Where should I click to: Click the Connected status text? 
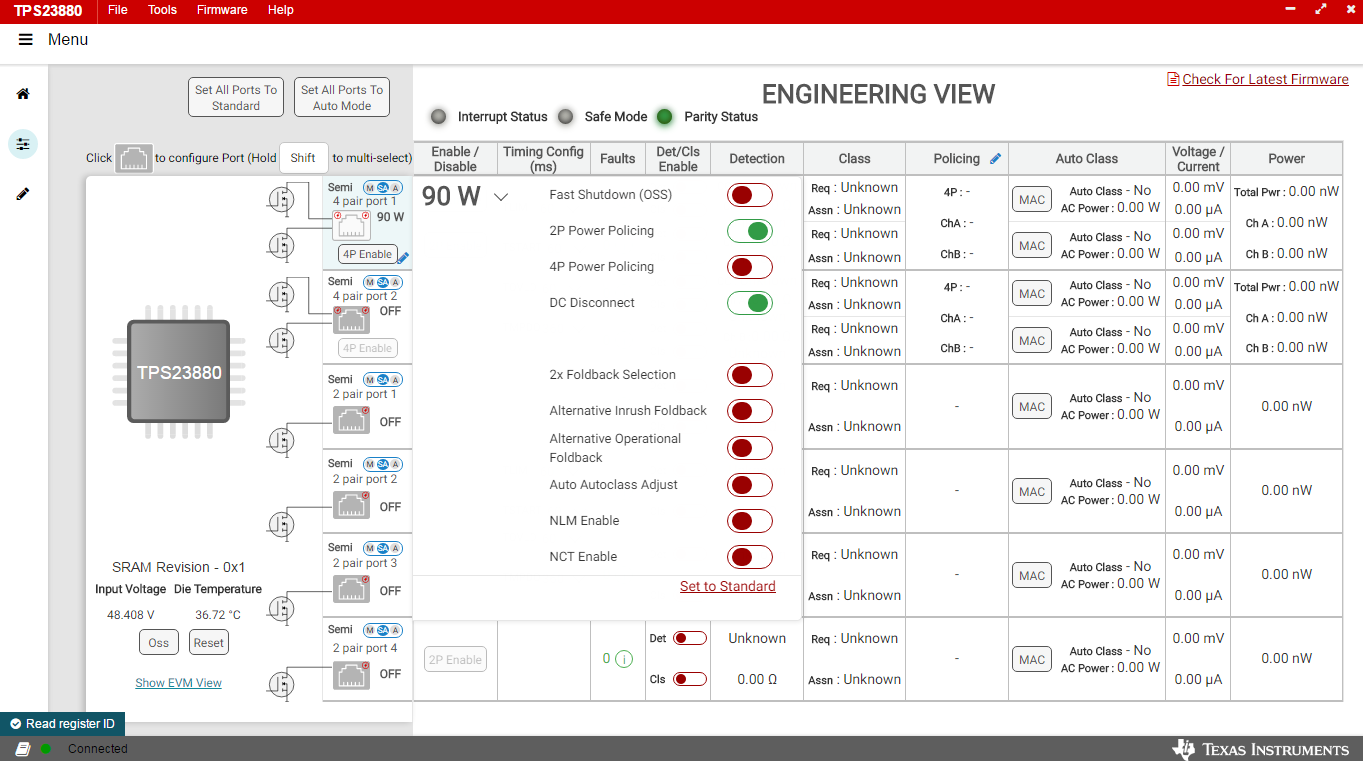pos(98,749)
